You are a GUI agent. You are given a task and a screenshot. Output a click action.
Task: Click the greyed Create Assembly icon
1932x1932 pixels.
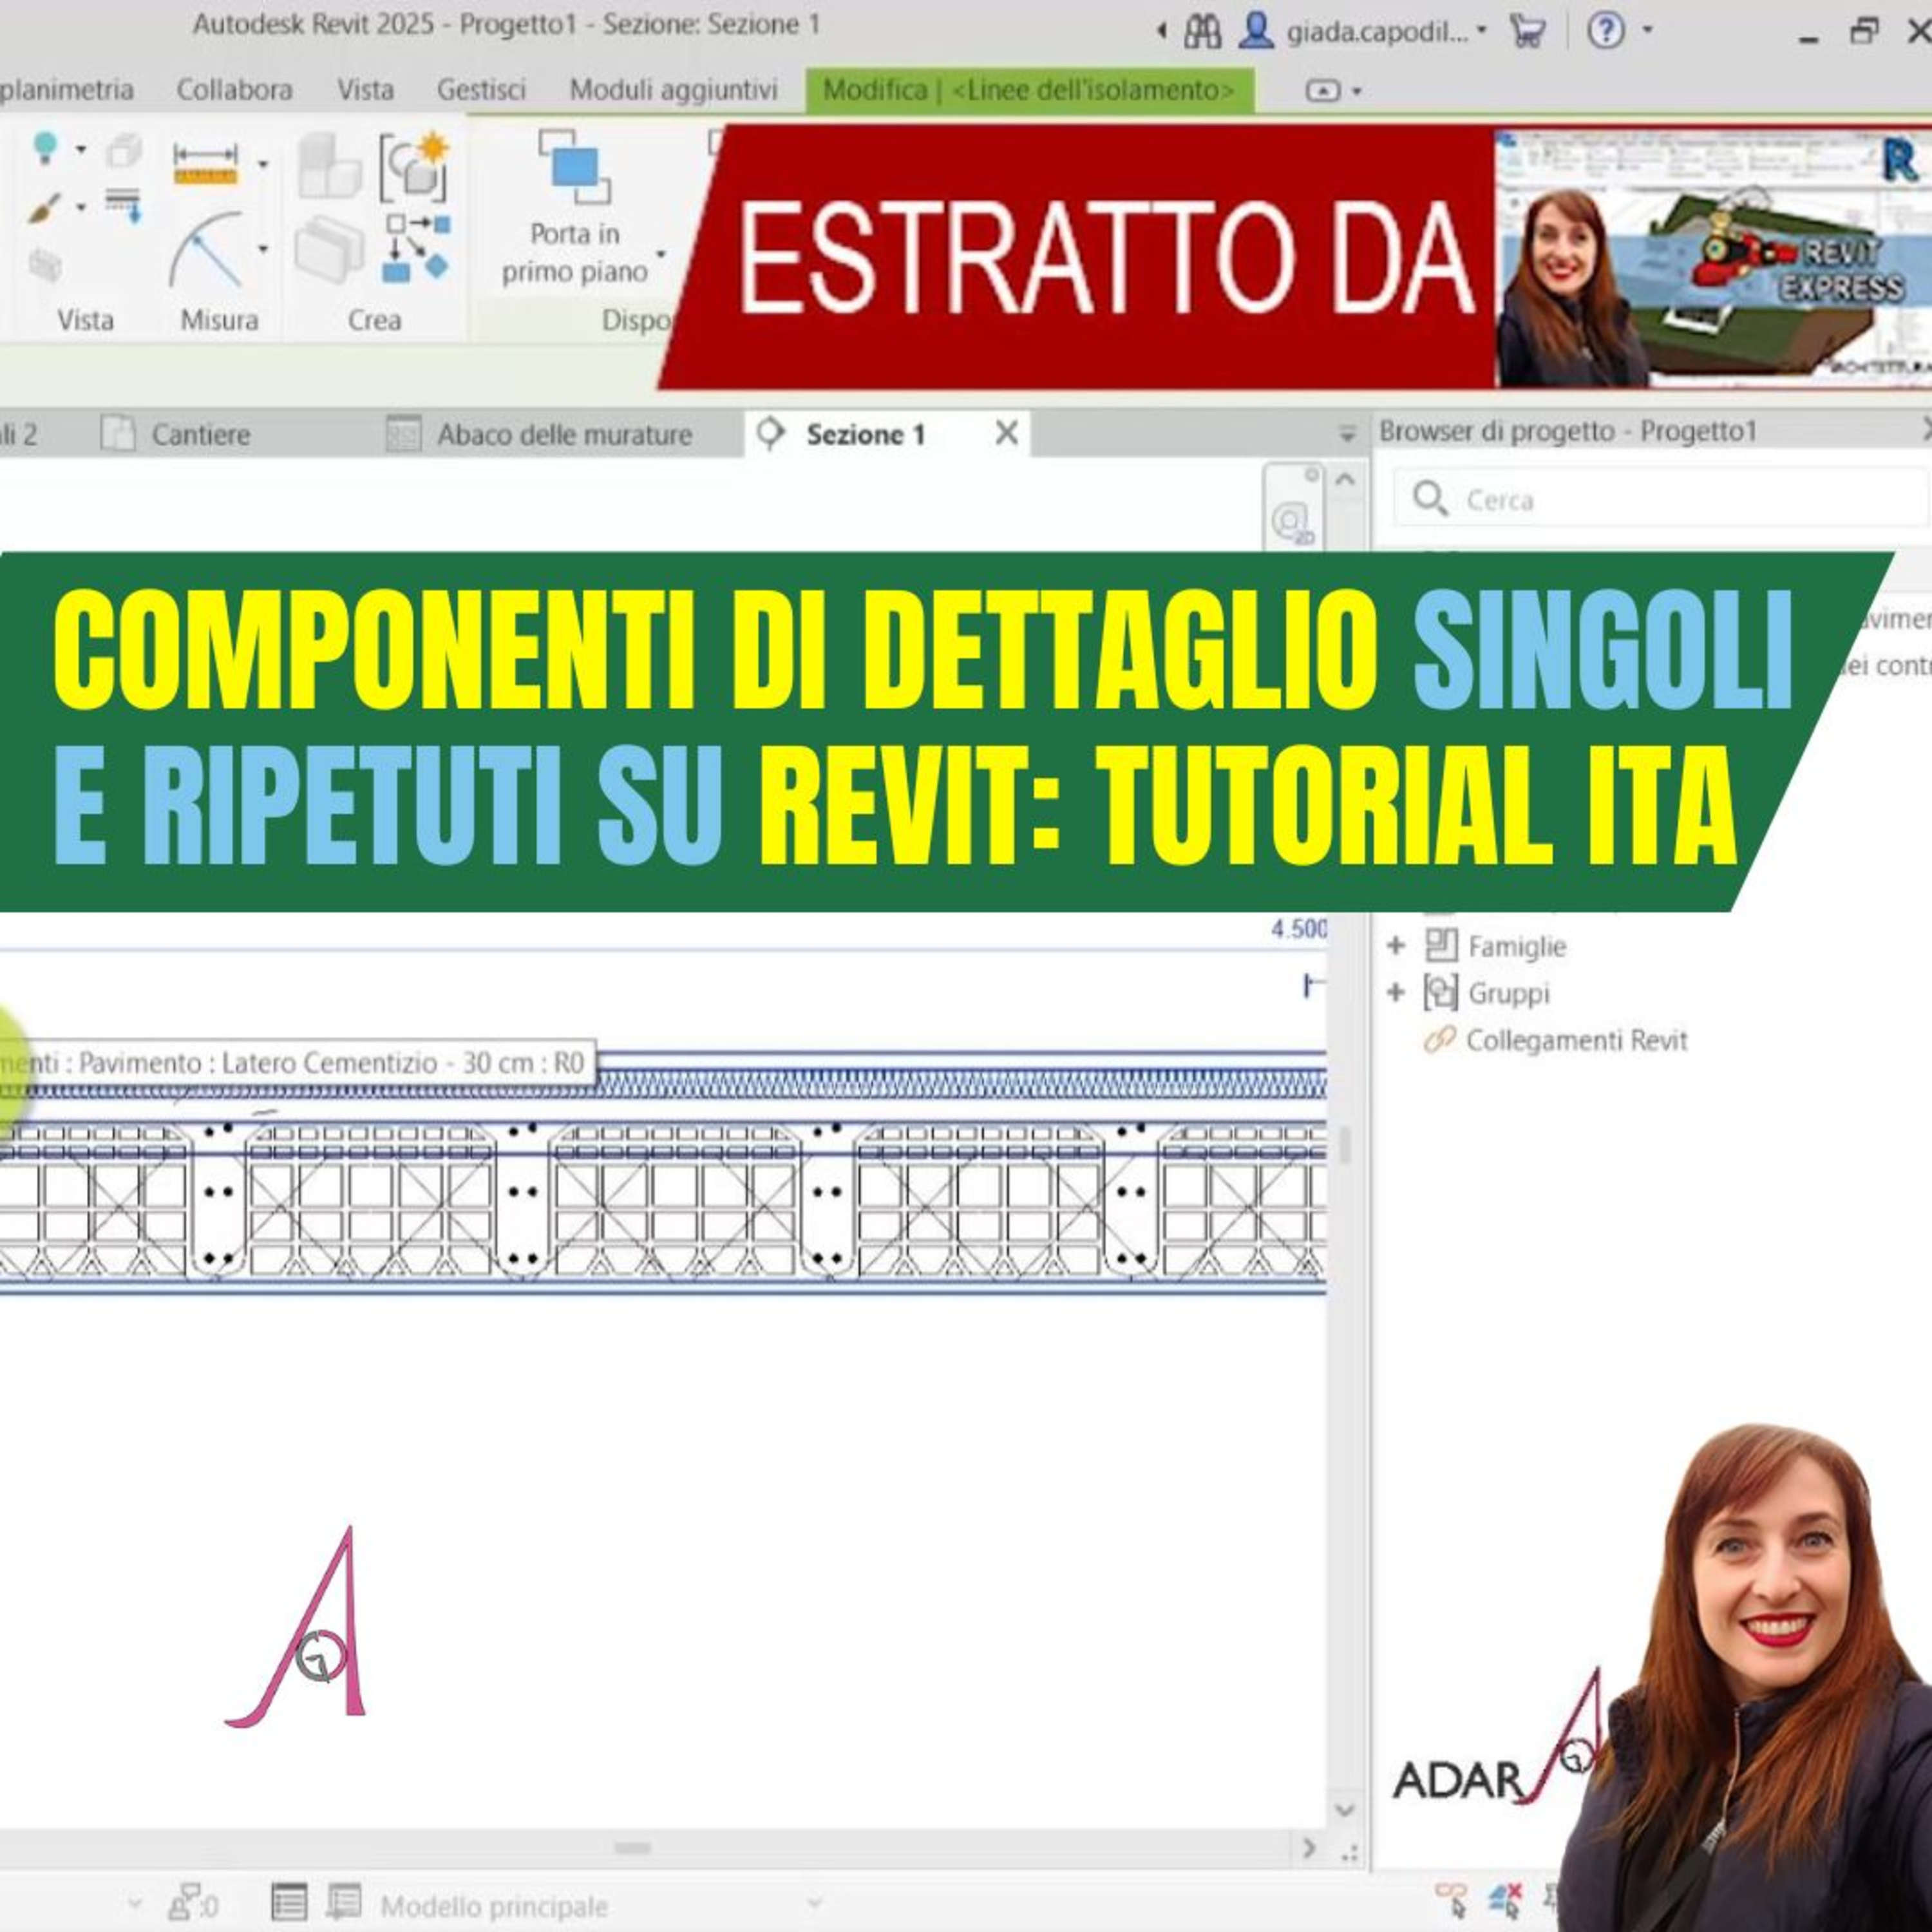tap(330, 249)
